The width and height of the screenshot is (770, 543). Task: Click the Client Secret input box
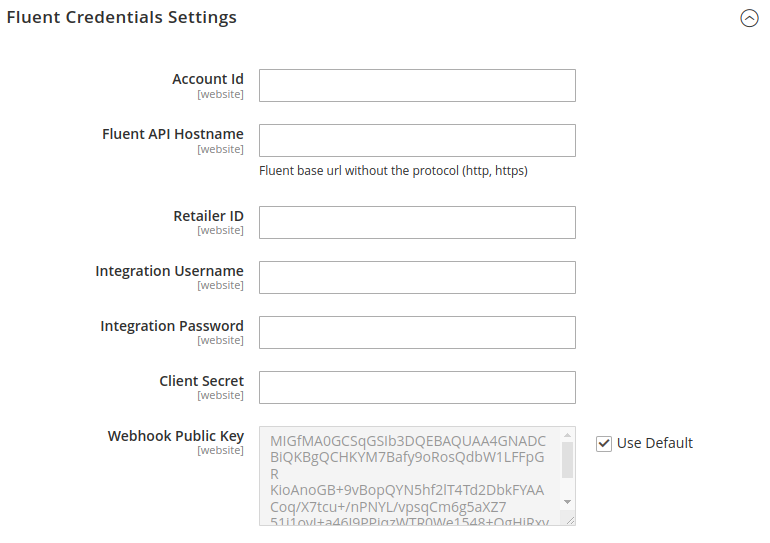[x=417, y=388]
